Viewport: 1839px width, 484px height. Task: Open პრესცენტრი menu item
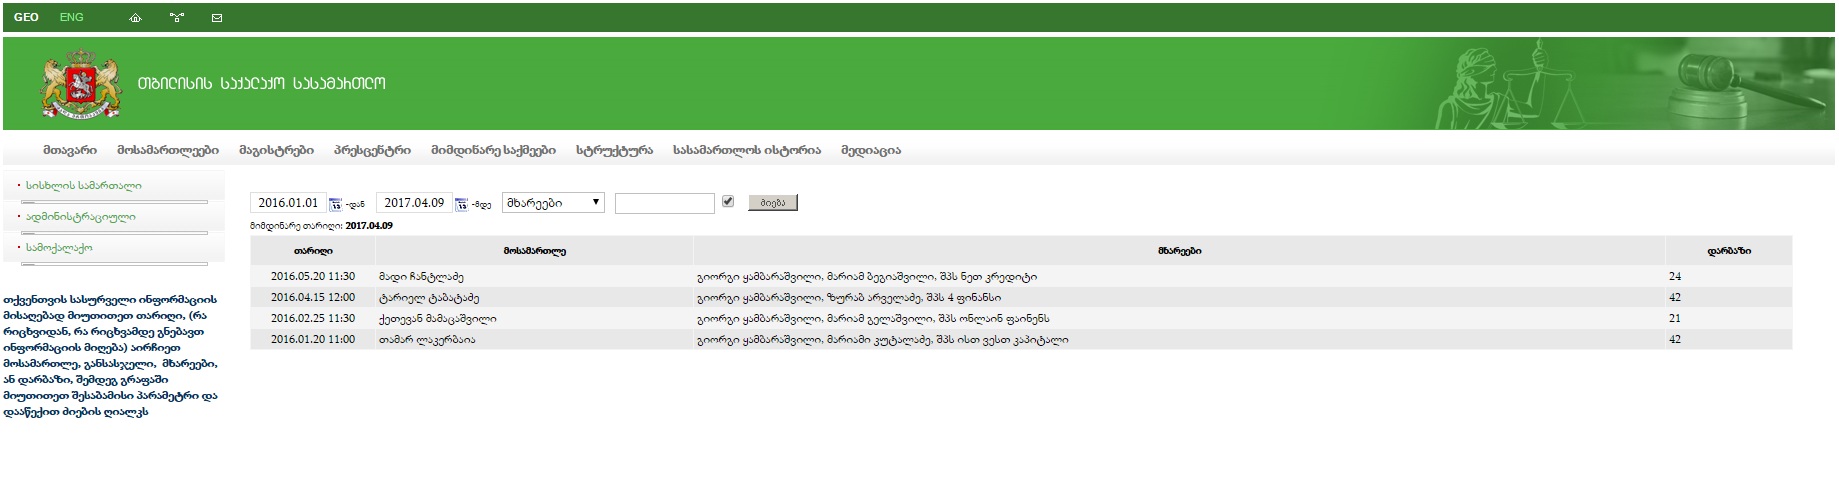372,150
